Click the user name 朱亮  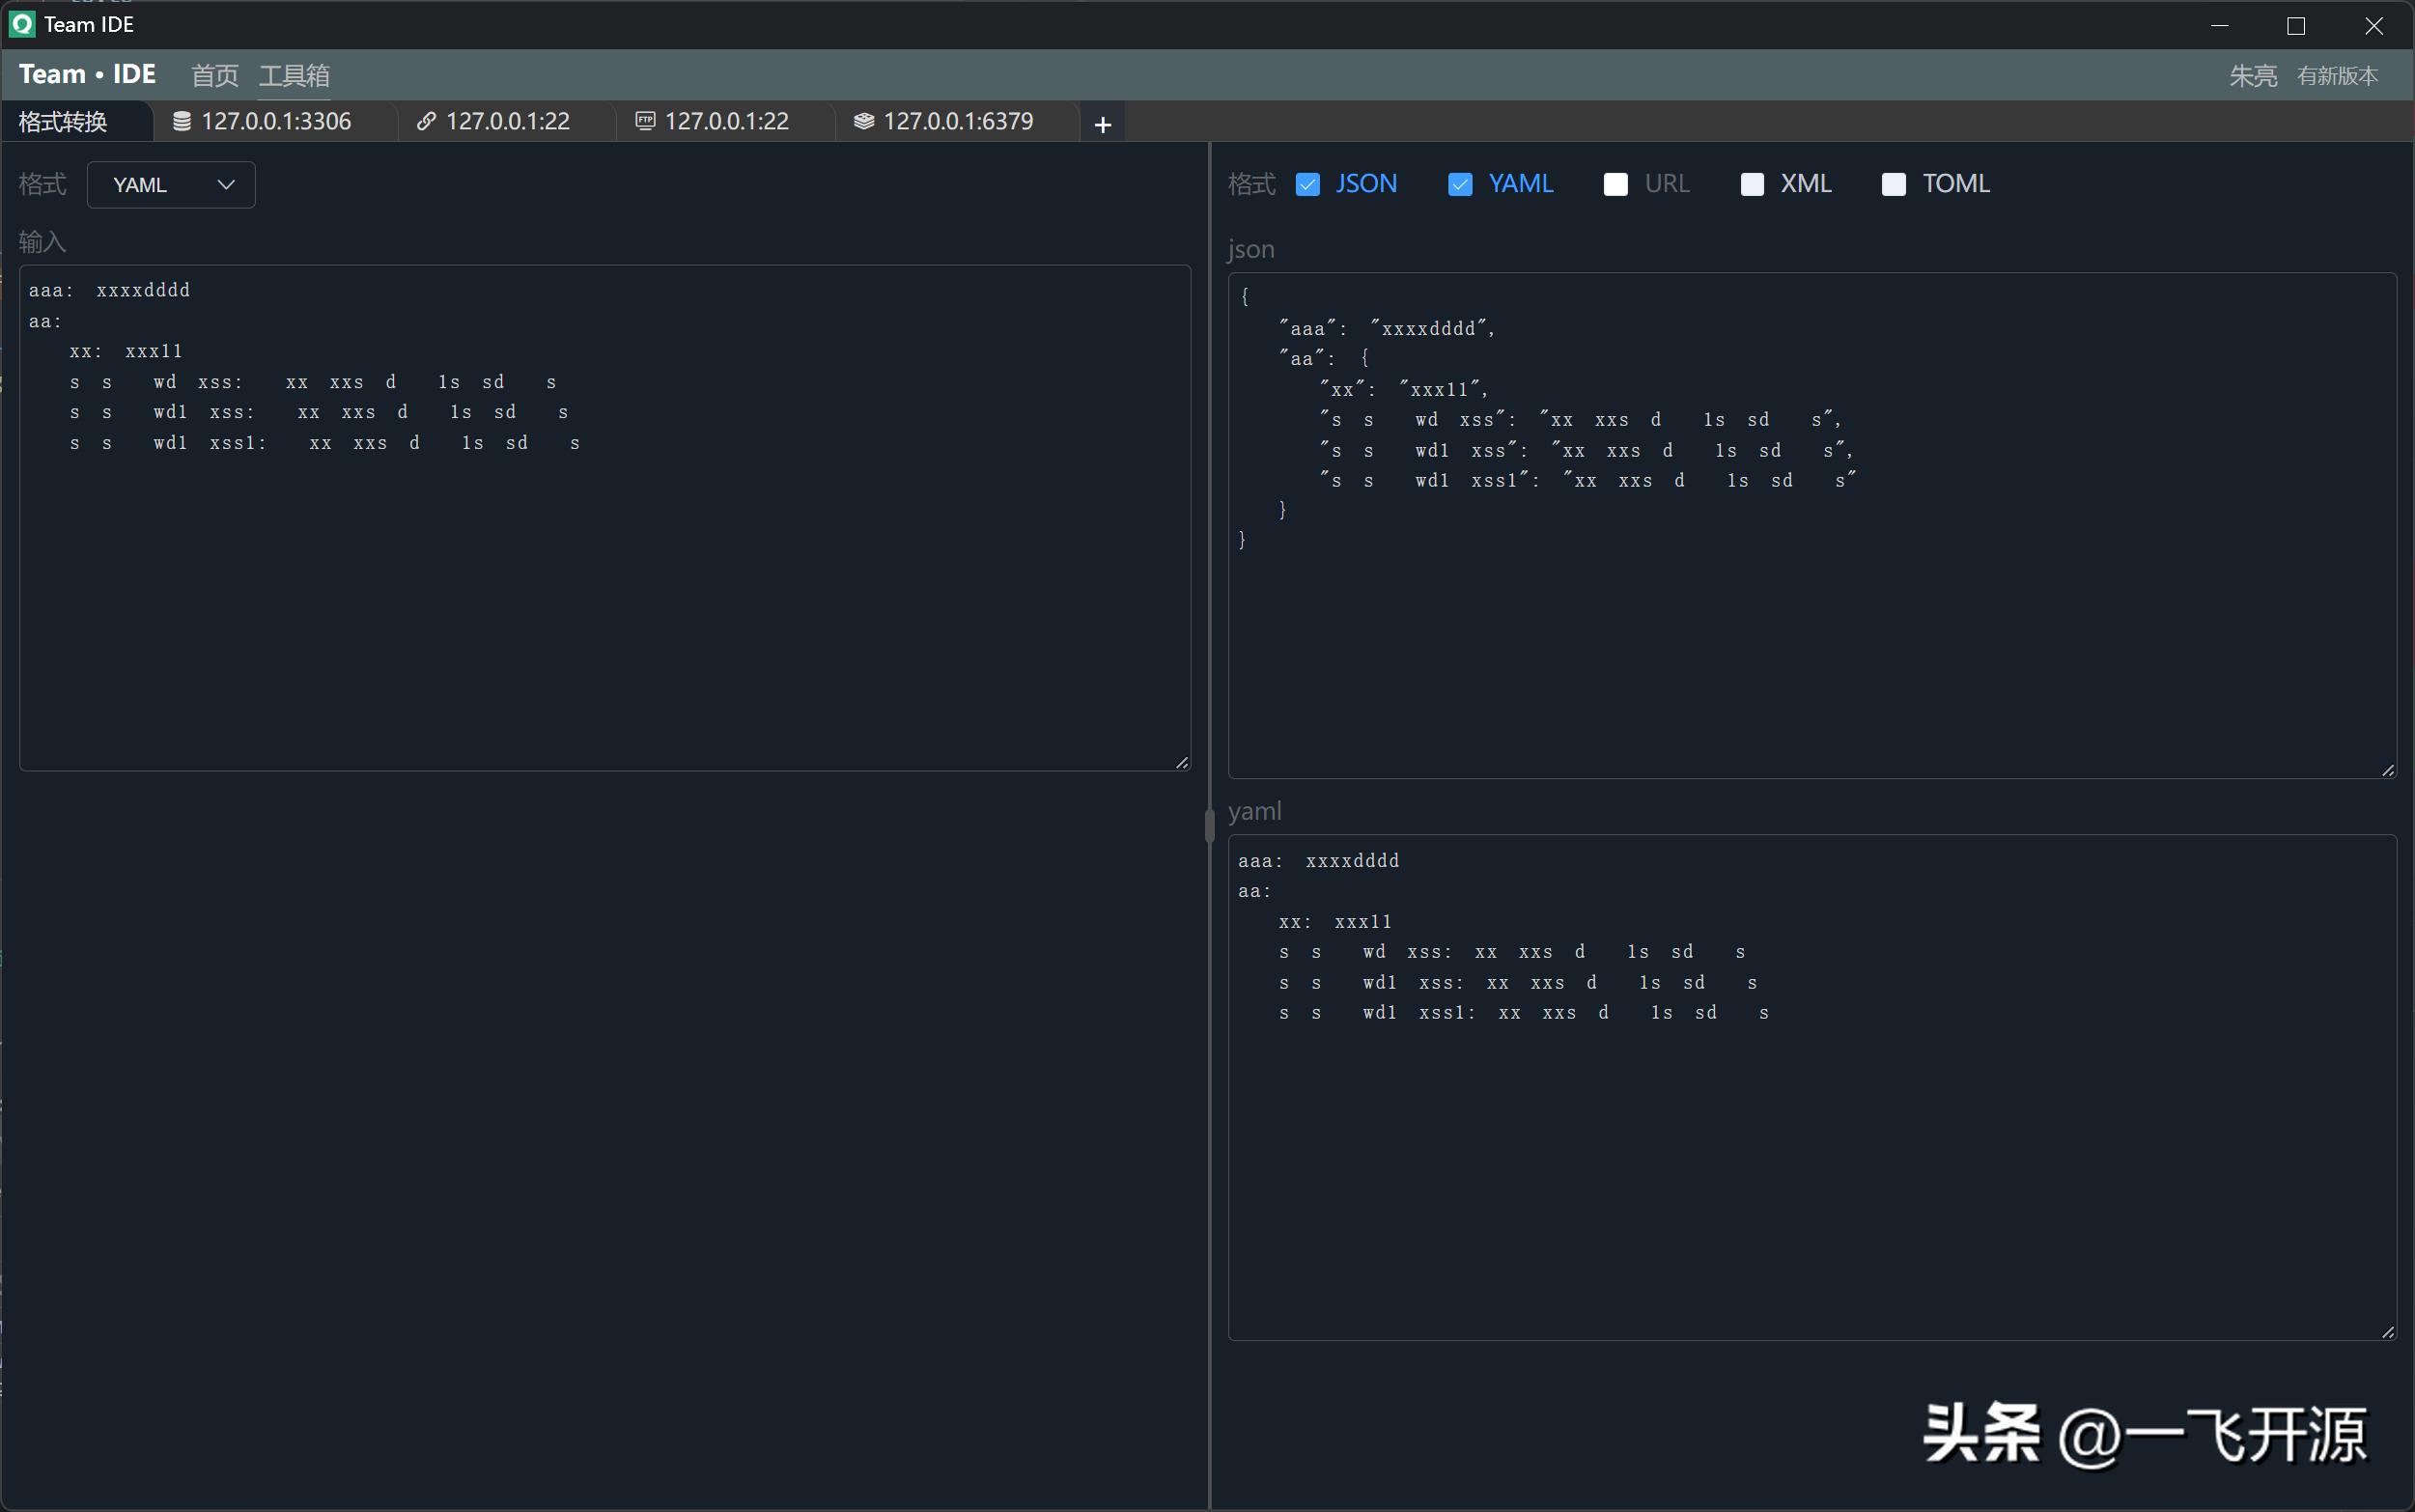click(x=2252, y=76)
